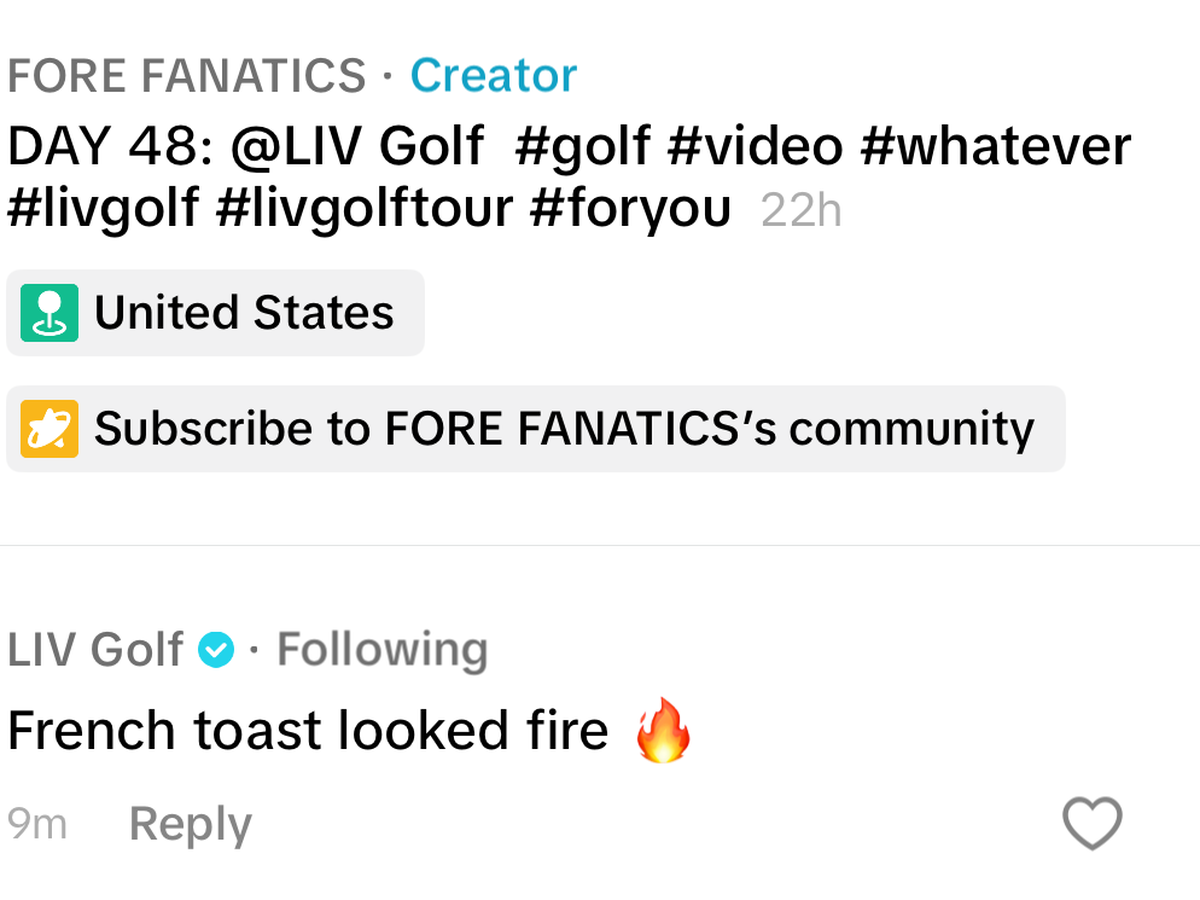Open the #livgolf hashtag

[x=103, y=209]
